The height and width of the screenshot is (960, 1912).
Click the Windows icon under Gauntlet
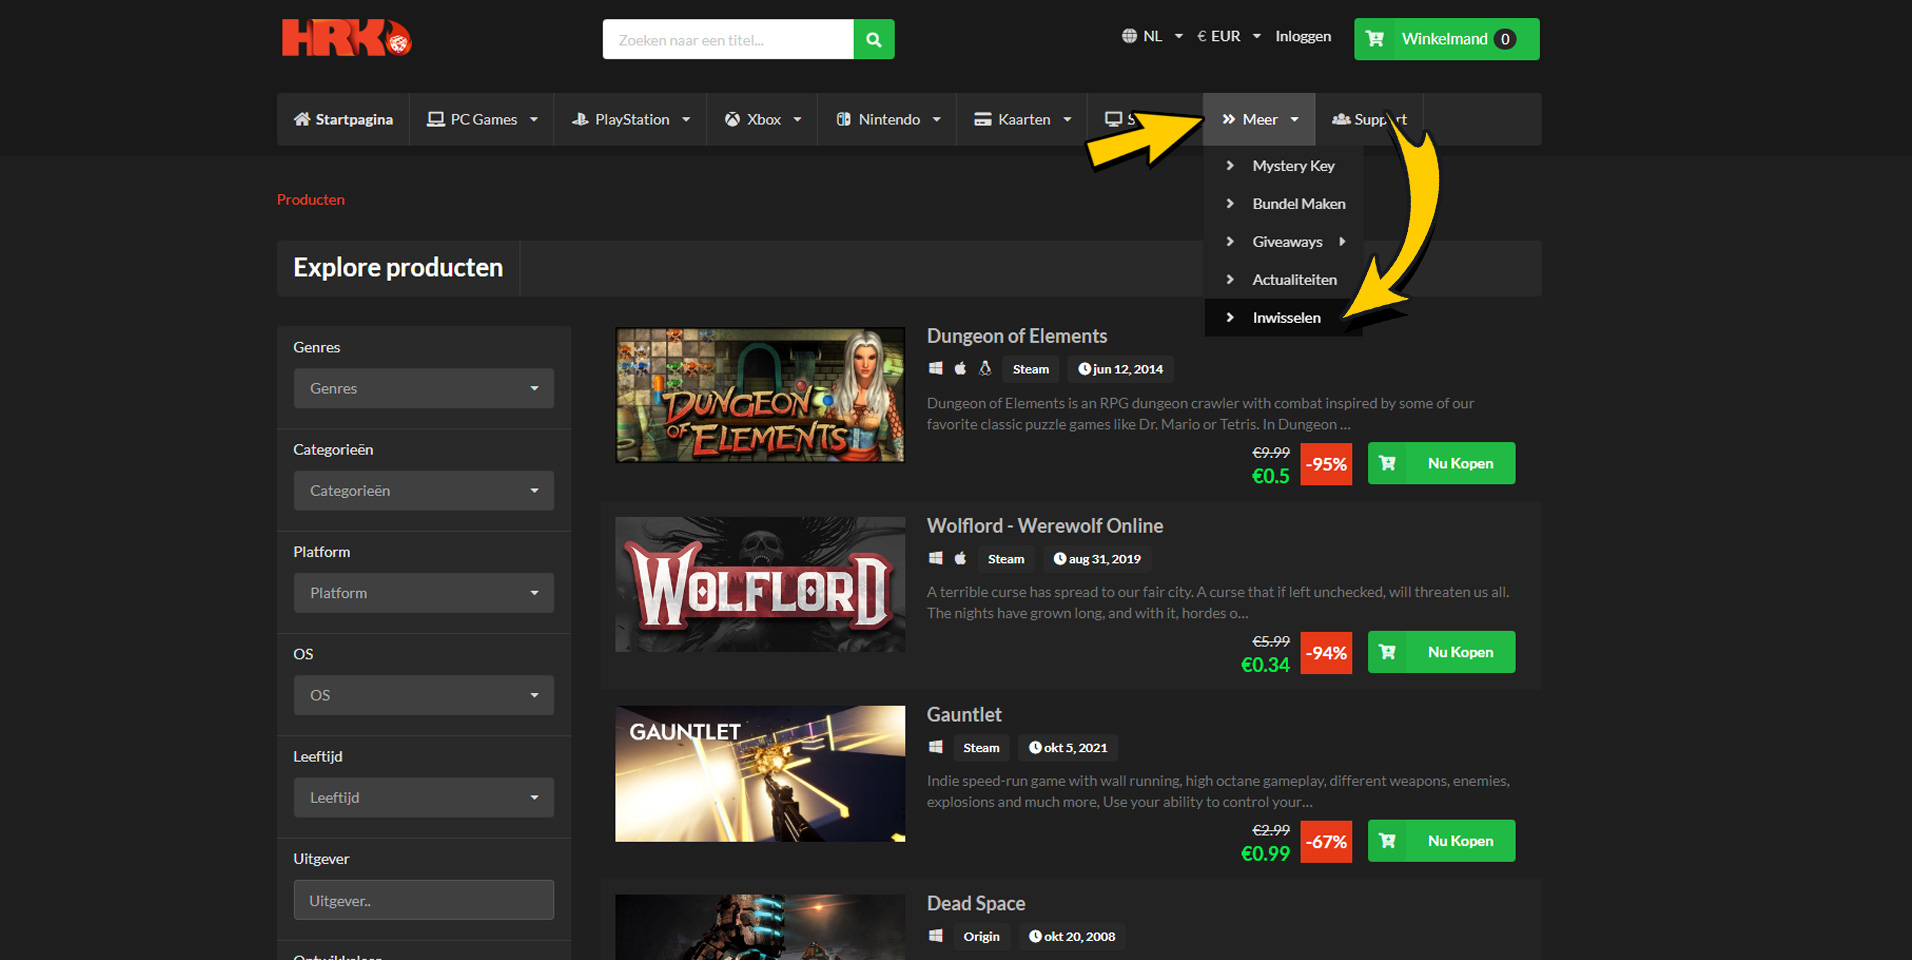936,748
